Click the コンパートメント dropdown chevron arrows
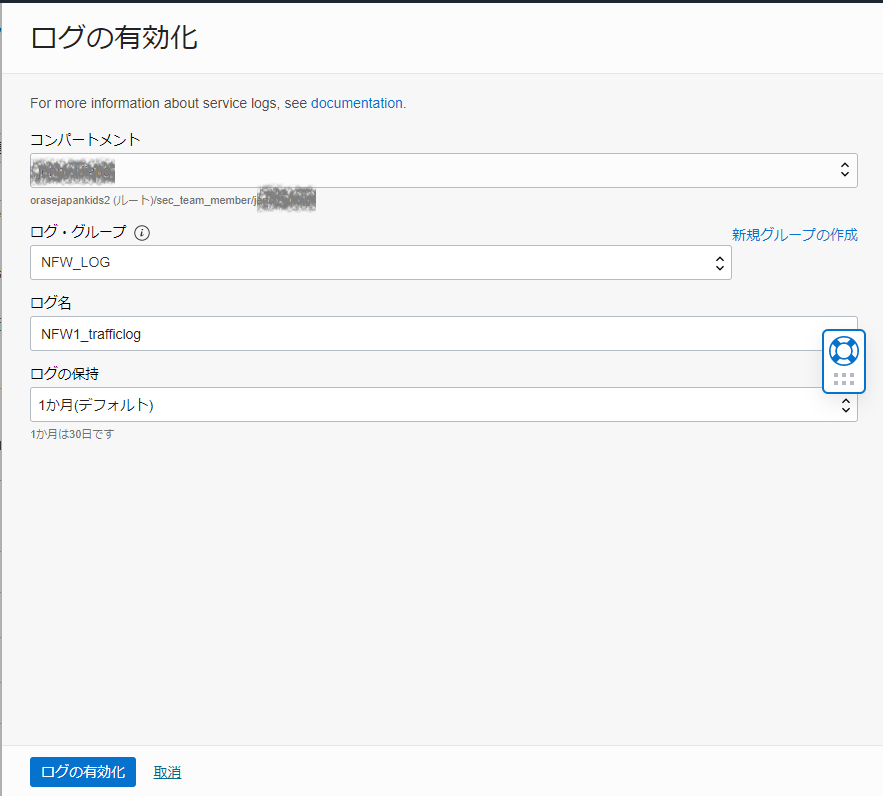Viewport: 883px width, 796px height. tap(845, 171)
